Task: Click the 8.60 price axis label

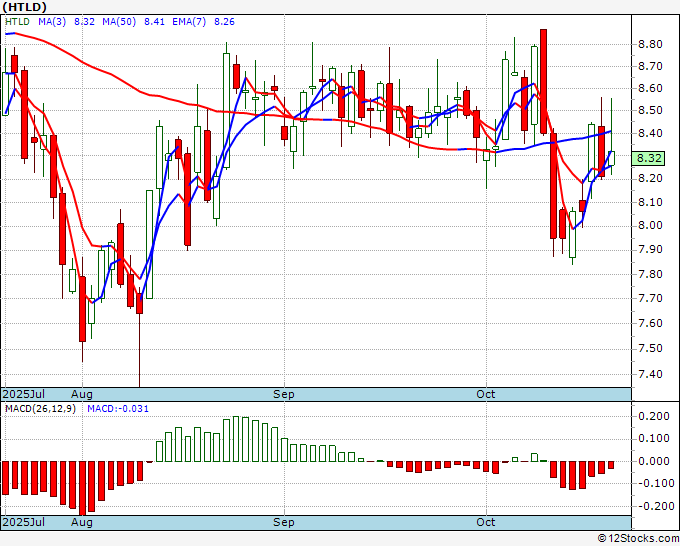Action: point(650,88)
